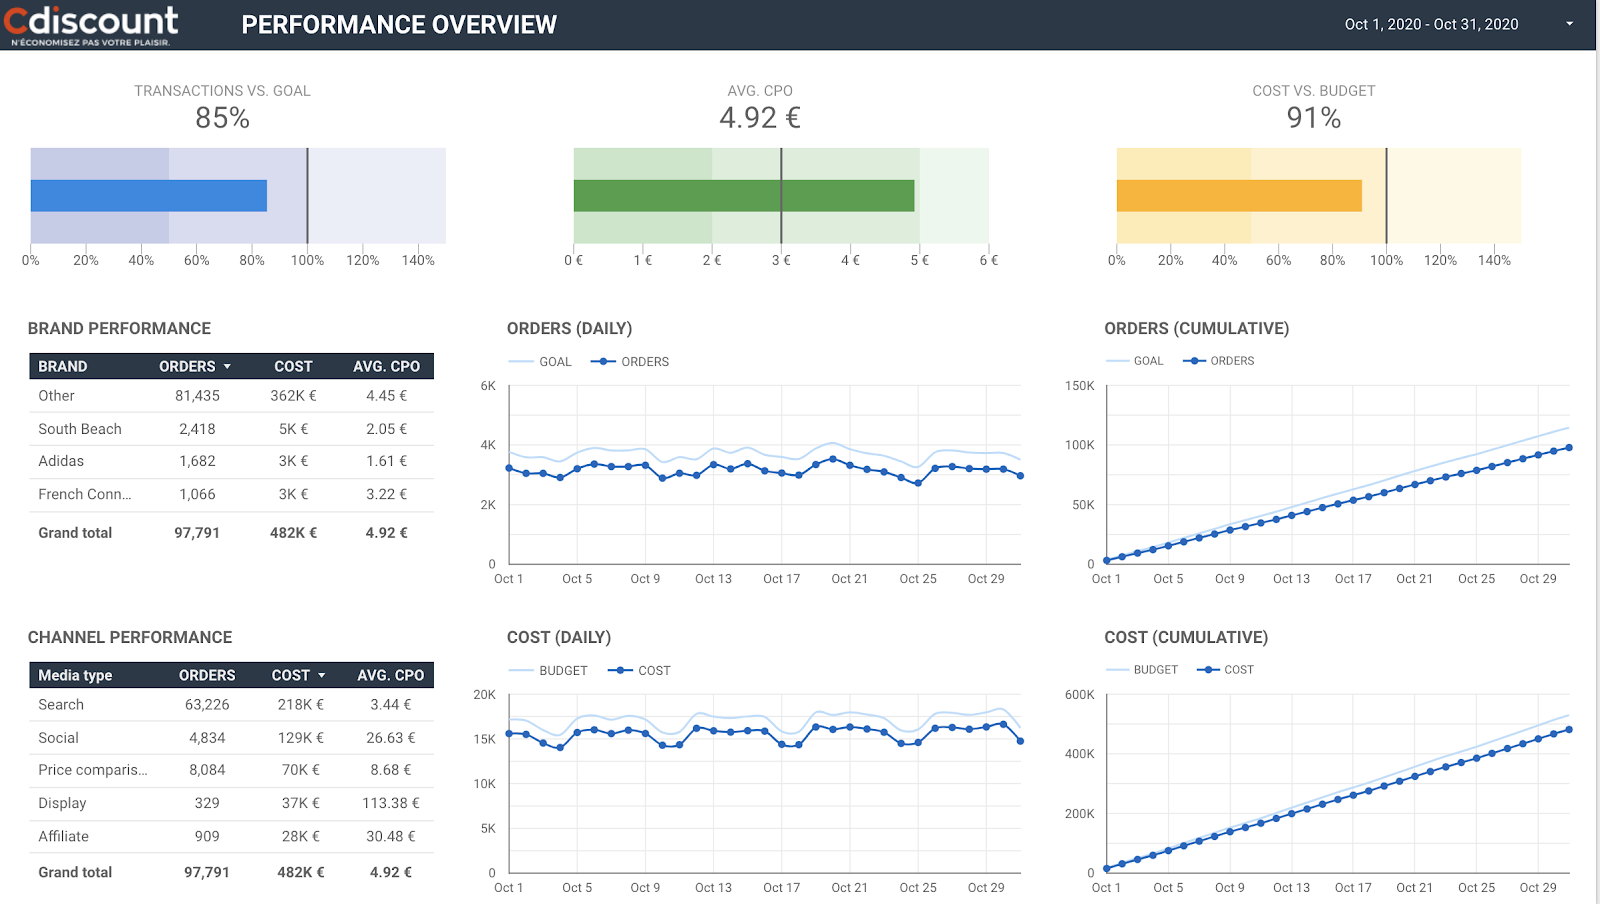1600x904 pixels.
Task: Click the '63,226' Search orders cell
Action: (x=207, y=704)
